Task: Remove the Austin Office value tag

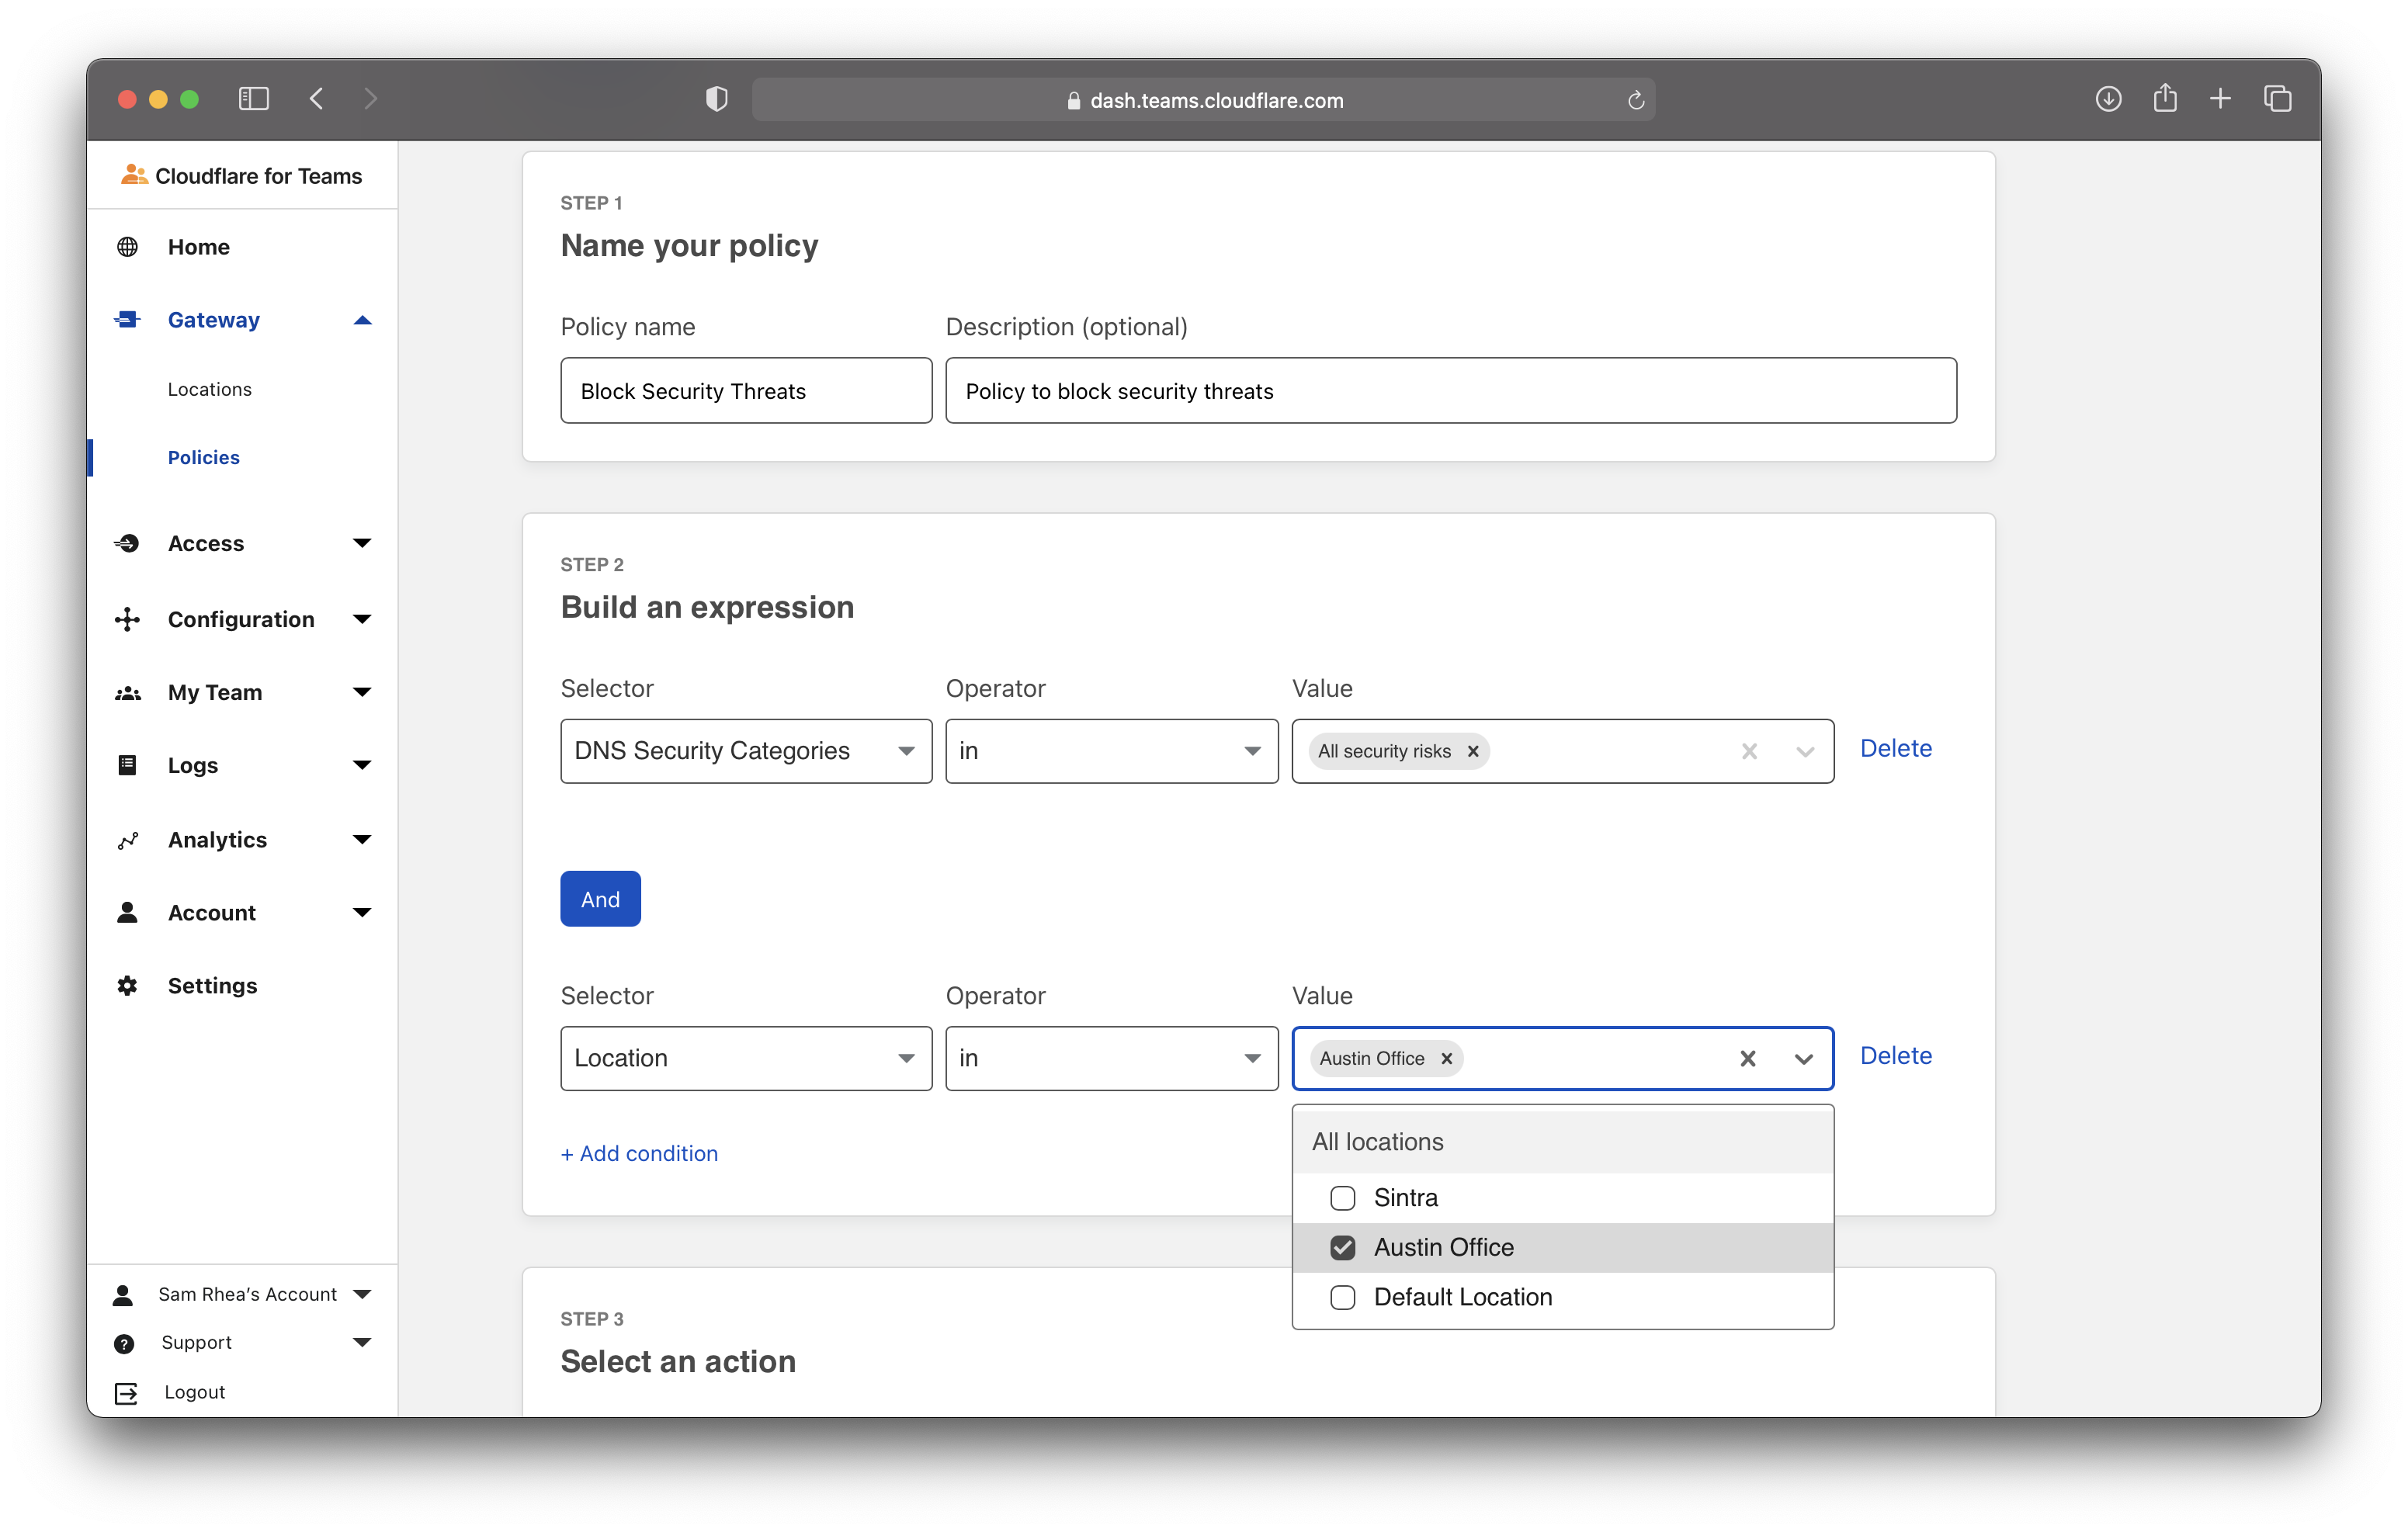Action: [x=1446, y=1058]
